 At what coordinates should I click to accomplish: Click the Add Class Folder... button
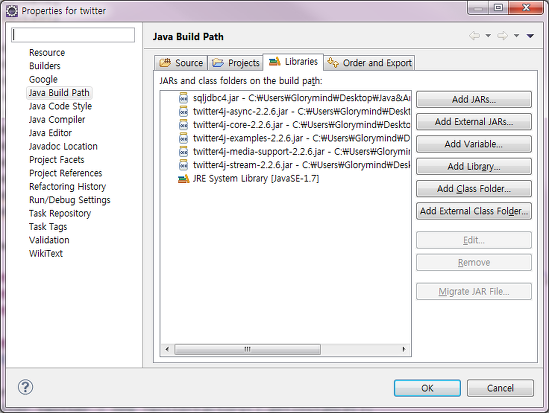474,189
